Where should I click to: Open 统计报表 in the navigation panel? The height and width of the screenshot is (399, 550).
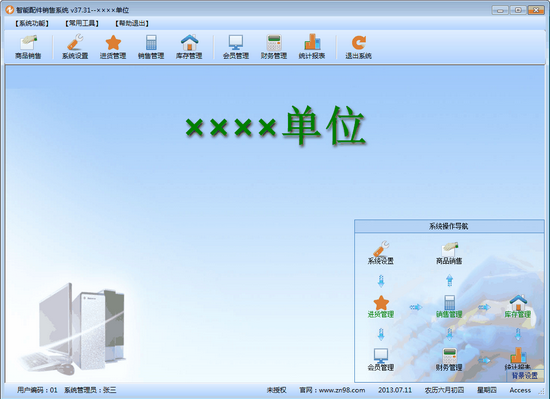click(x=518, y=359)
